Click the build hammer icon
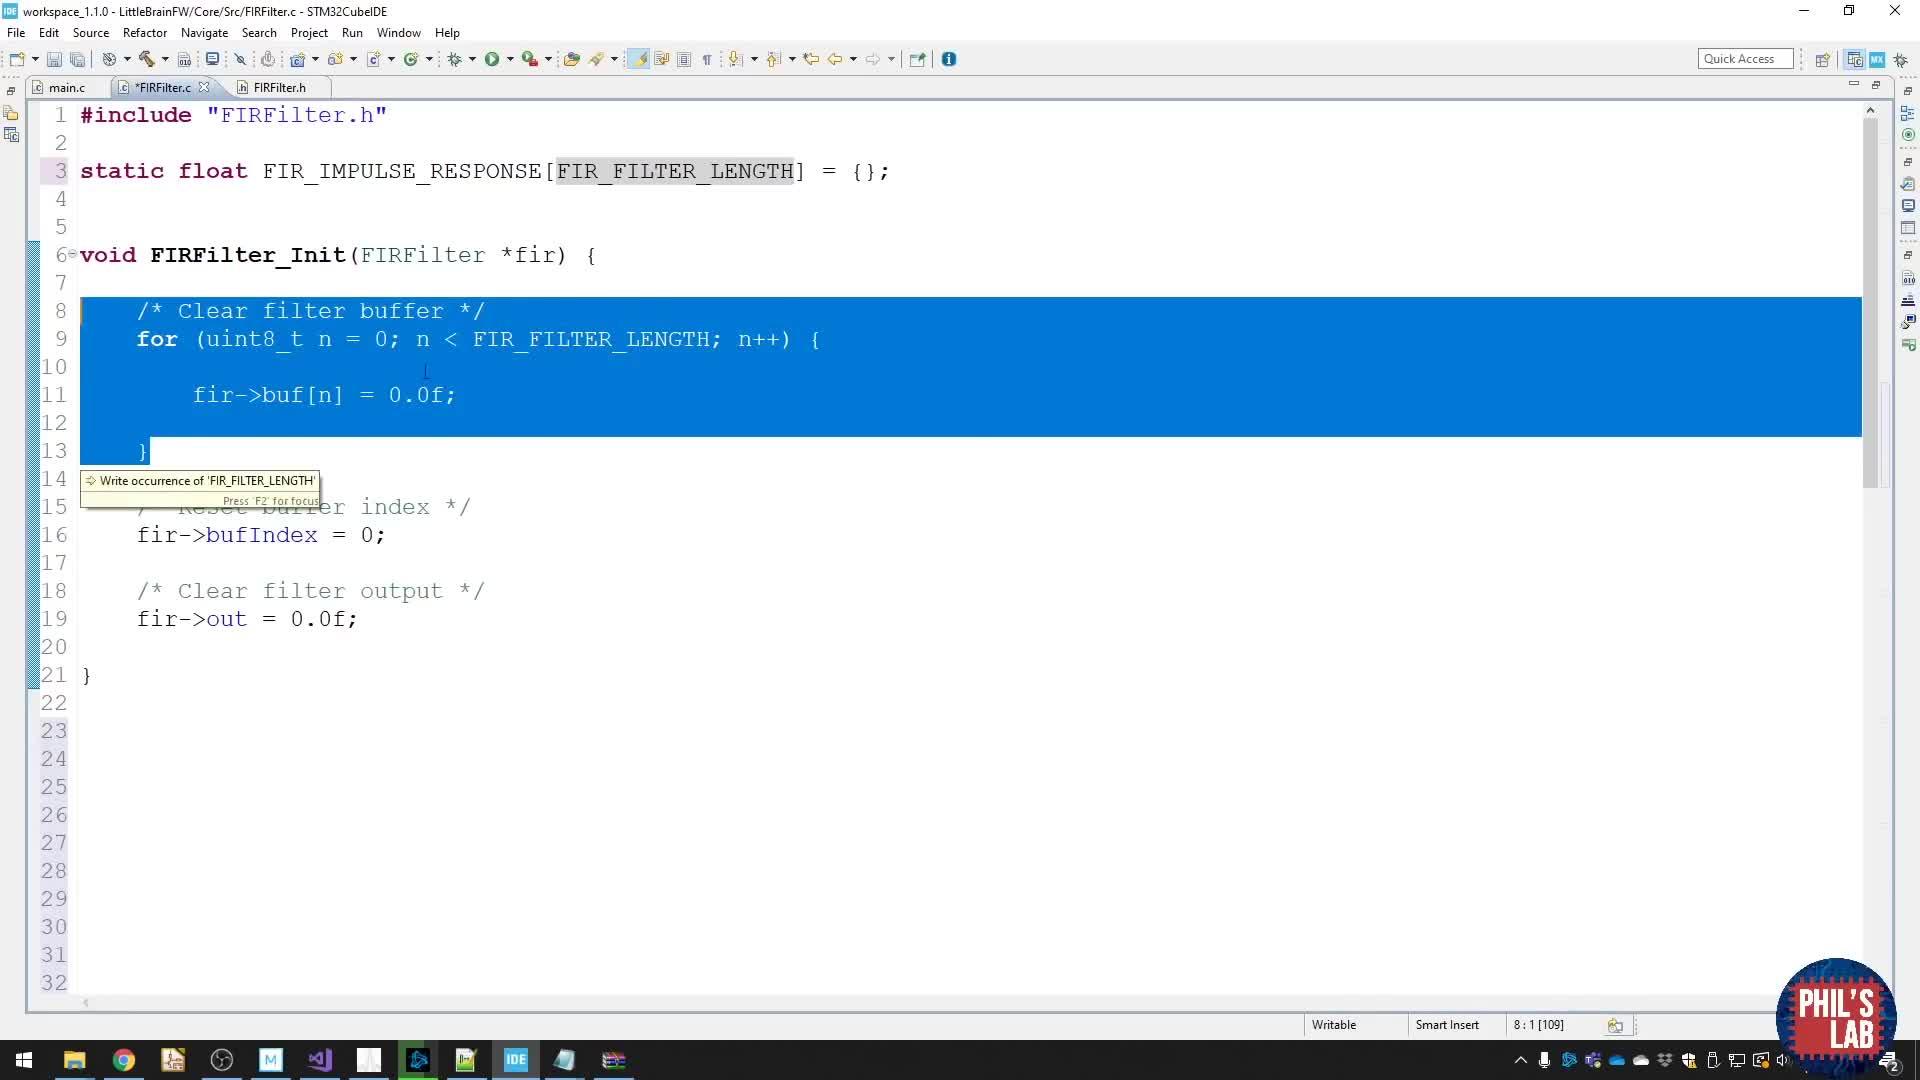 (x=146, y=59)
